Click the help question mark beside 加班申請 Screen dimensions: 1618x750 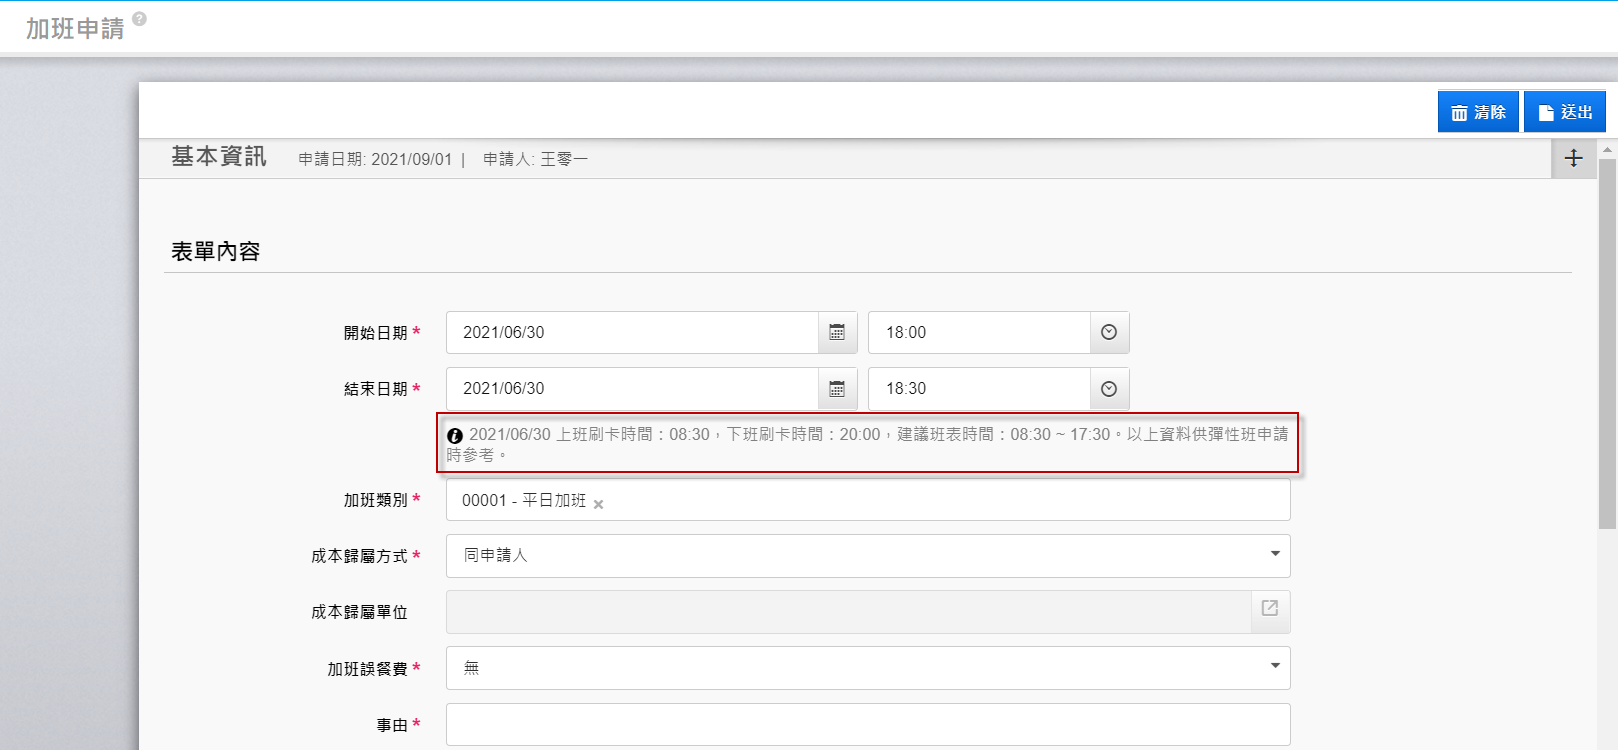pos(139,19)
